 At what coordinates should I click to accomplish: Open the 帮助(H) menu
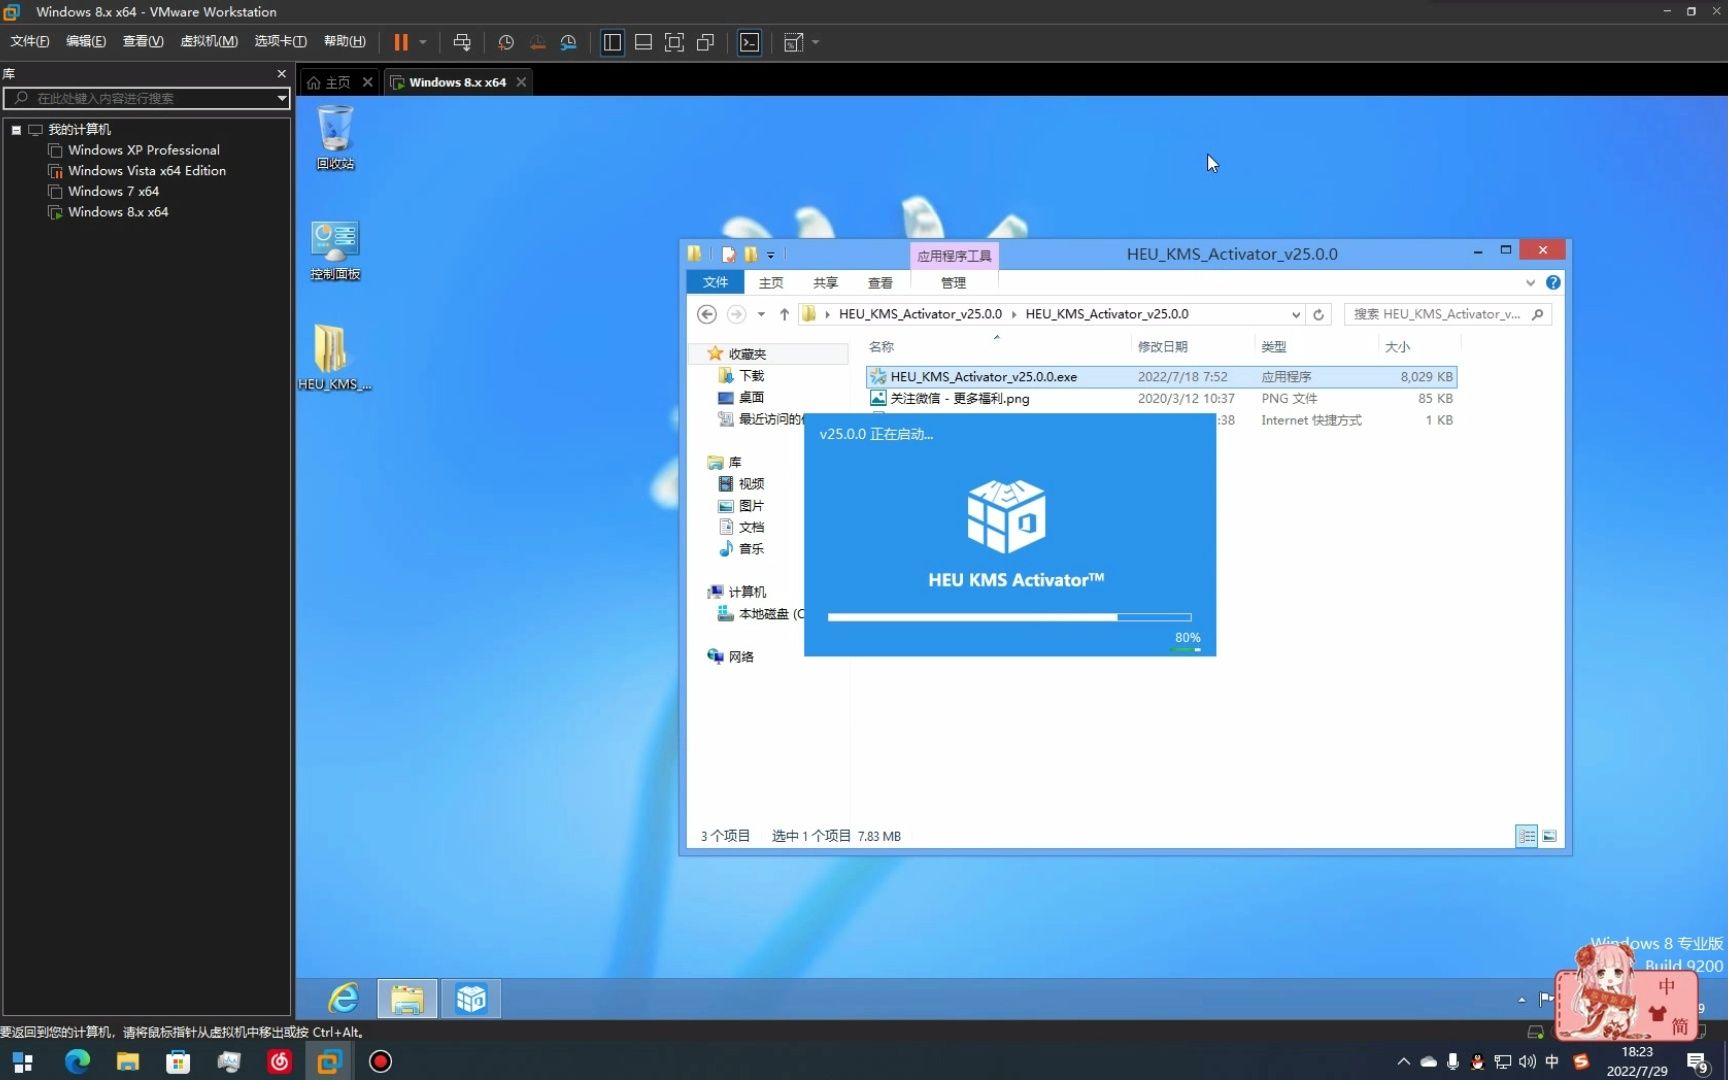click(x=345, y=41)
